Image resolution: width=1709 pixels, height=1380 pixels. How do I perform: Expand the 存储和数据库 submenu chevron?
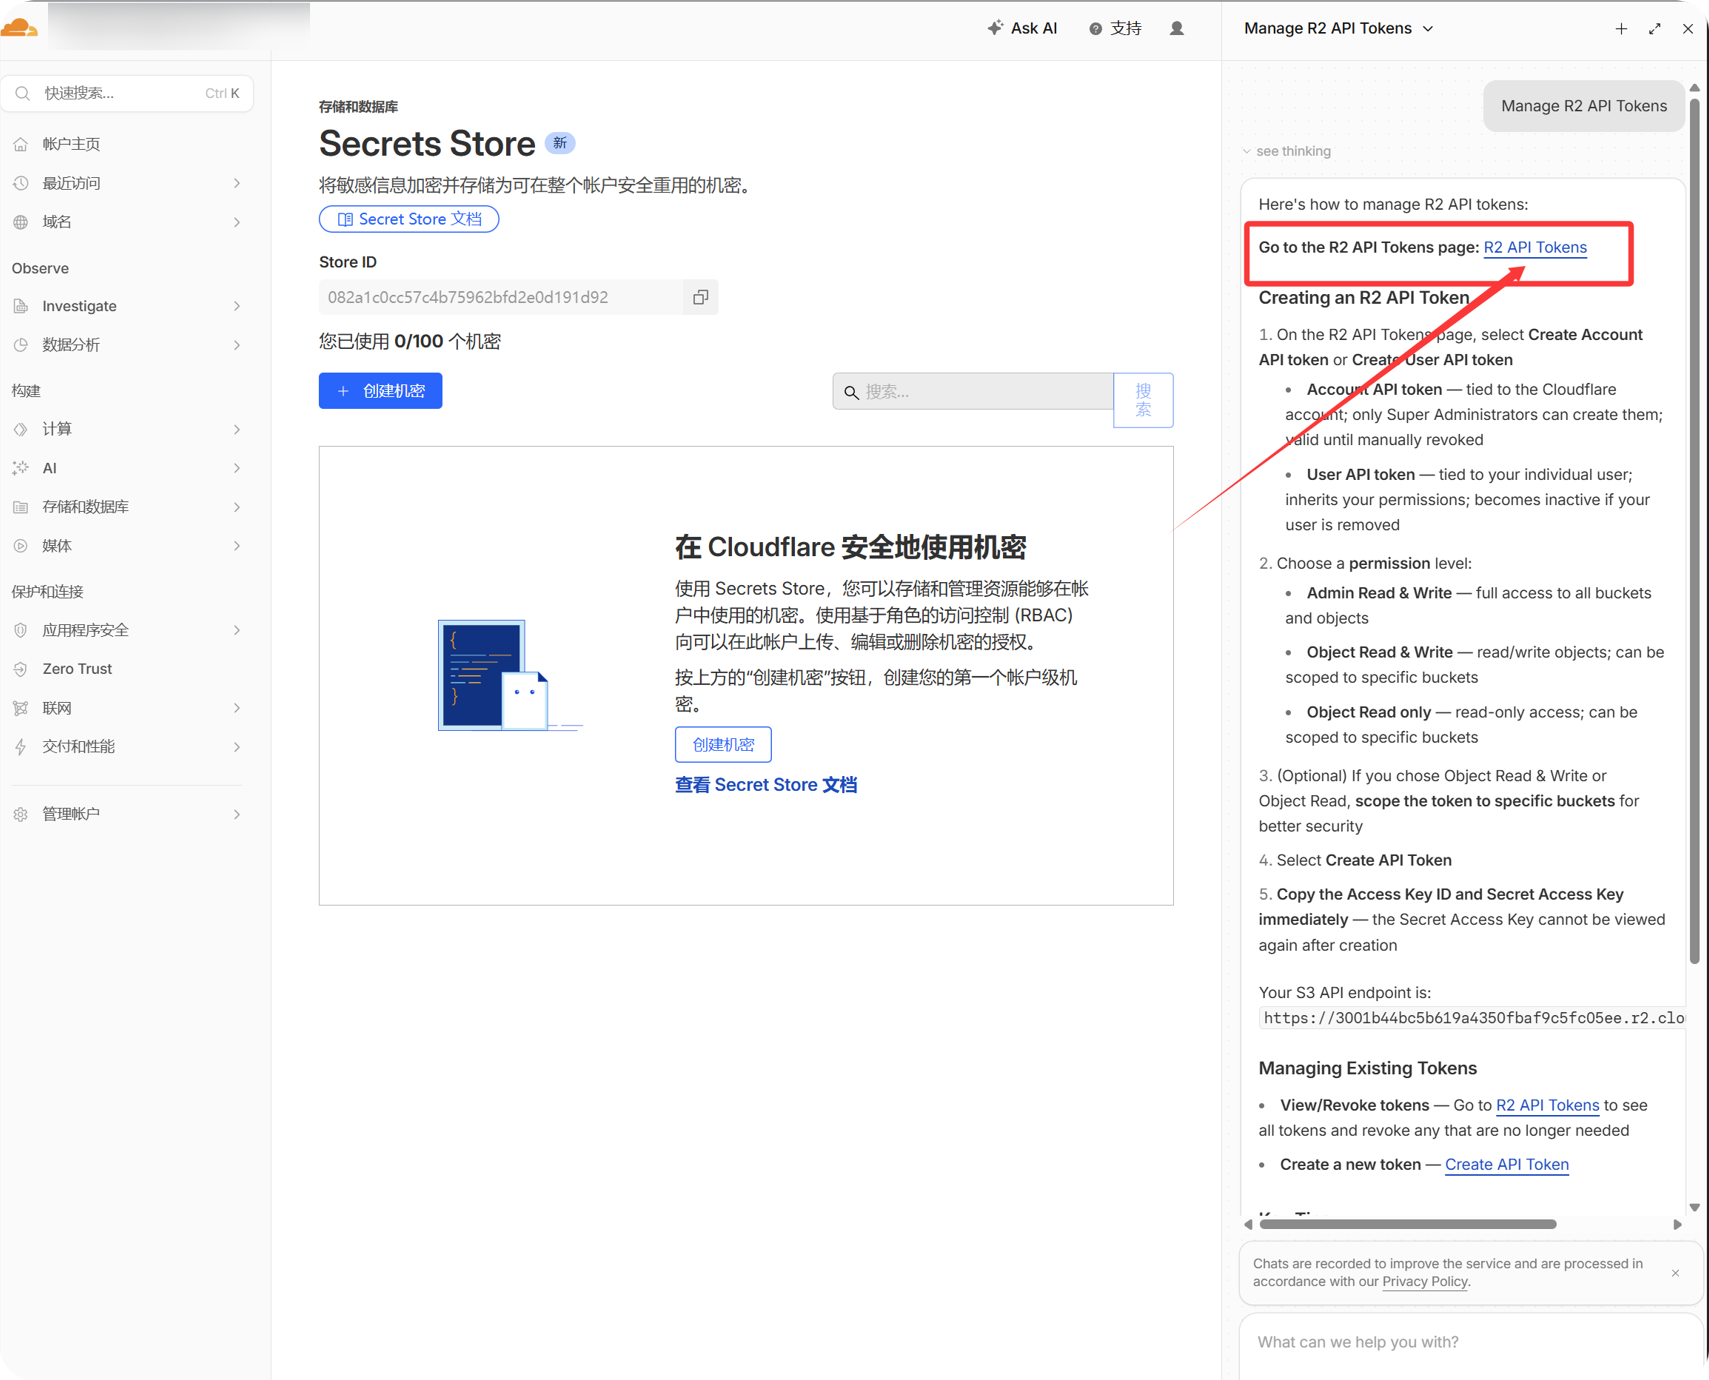237,507
